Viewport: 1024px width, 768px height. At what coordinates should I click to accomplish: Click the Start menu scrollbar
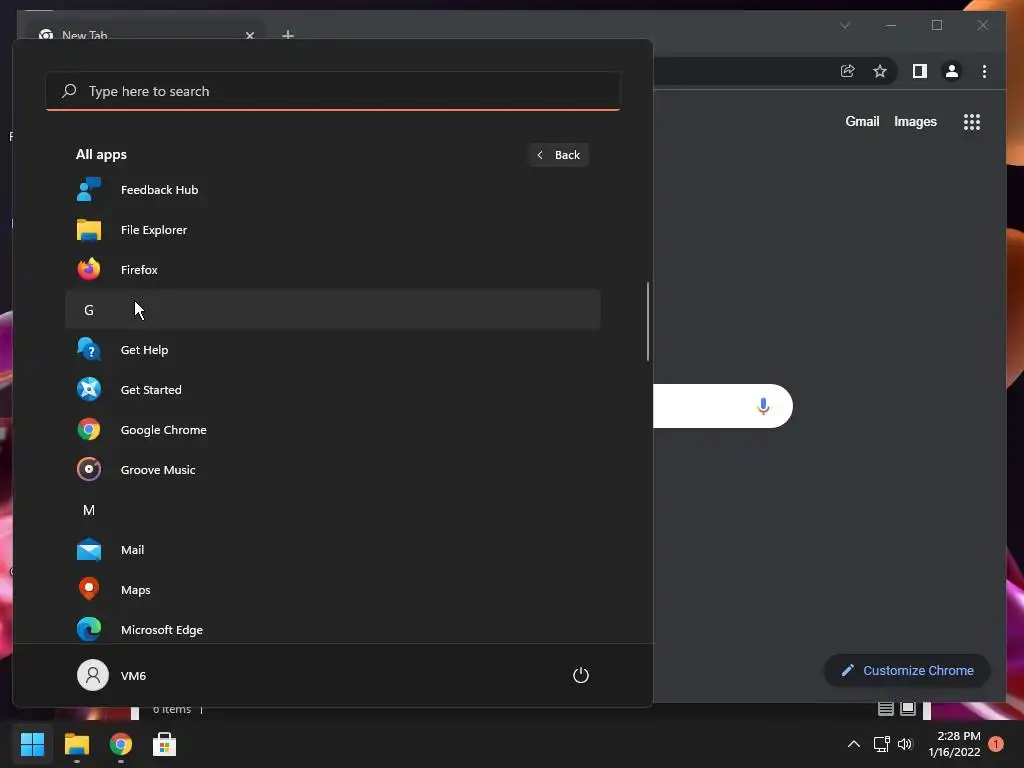648,321
